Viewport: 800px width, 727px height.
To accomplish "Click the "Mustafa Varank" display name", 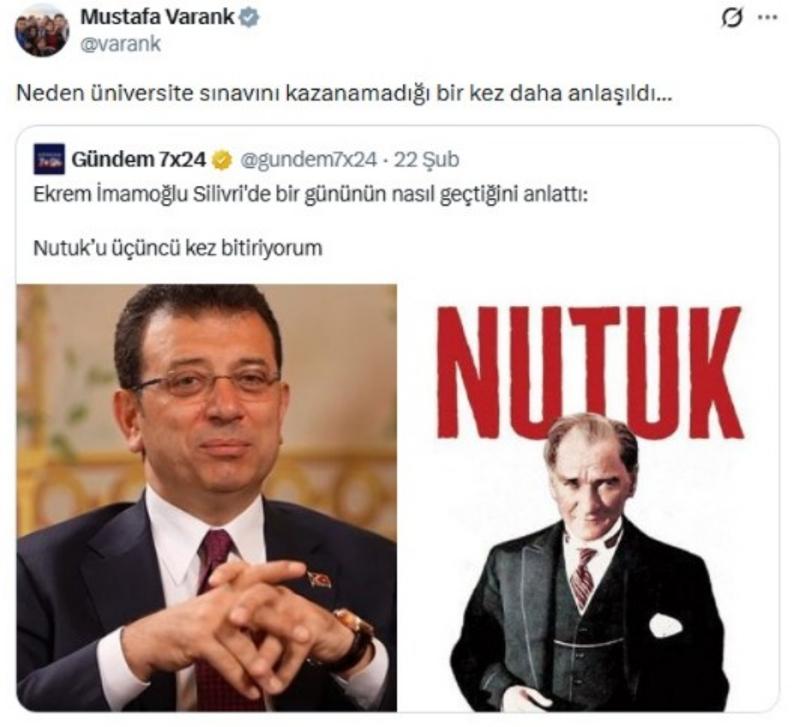I will coord(158,17).
